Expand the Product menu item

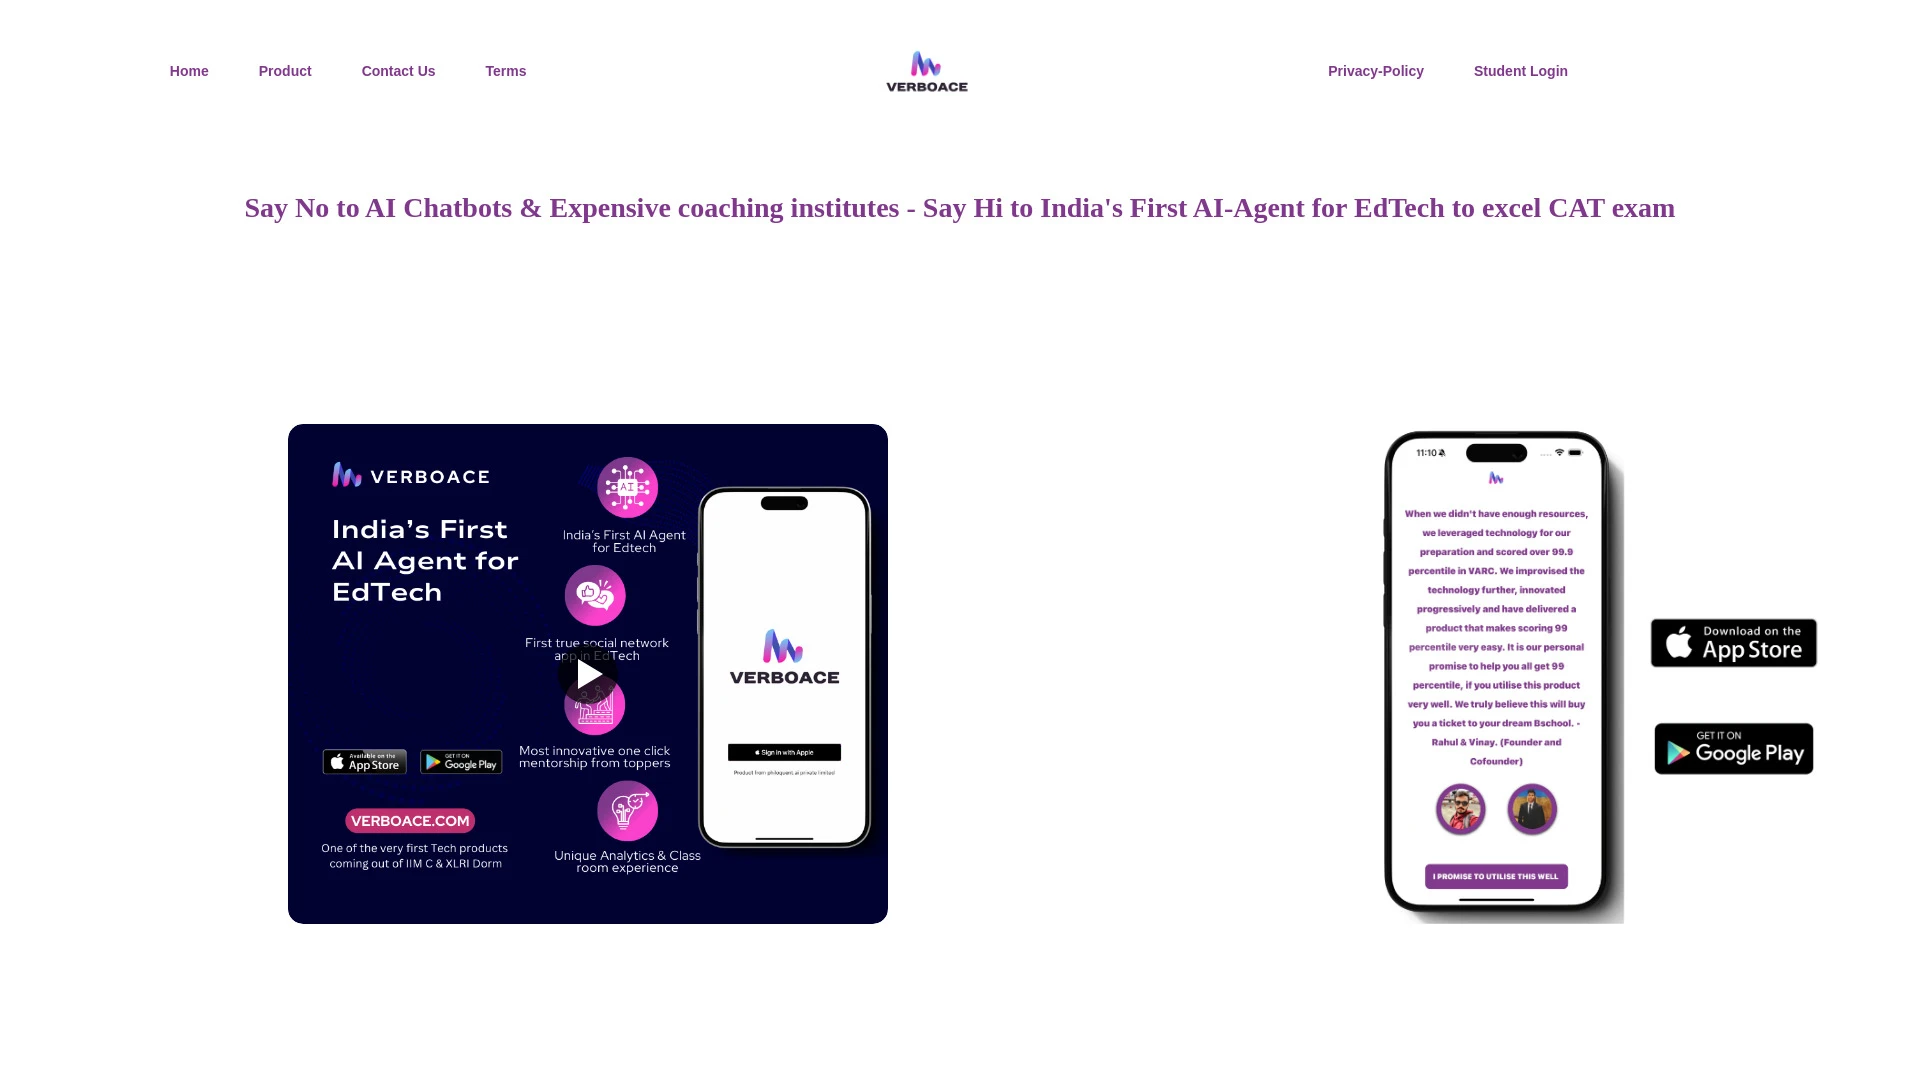[x=285, y=71]
